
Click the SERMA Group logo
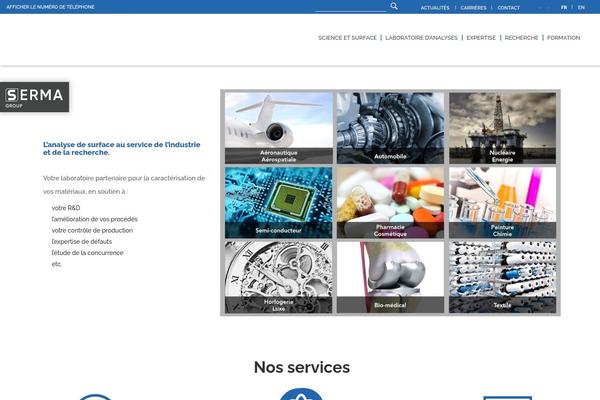(x=34, y=97)
